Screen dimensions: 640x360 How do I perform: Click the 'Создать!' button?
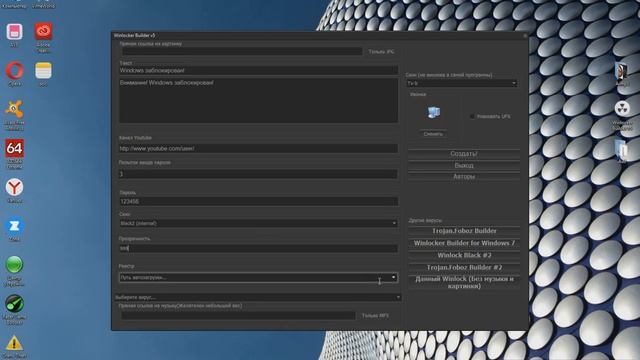(464, 154)
